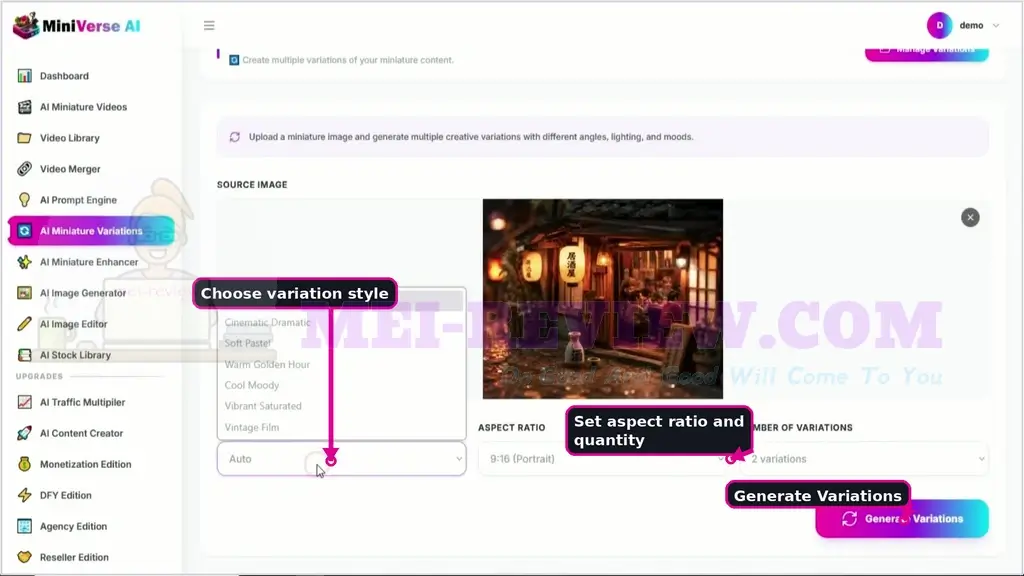The height and width of the screenshot is (576, 1024).
Task: Pick Vintage Film style option
Action: tap(252, 428)
